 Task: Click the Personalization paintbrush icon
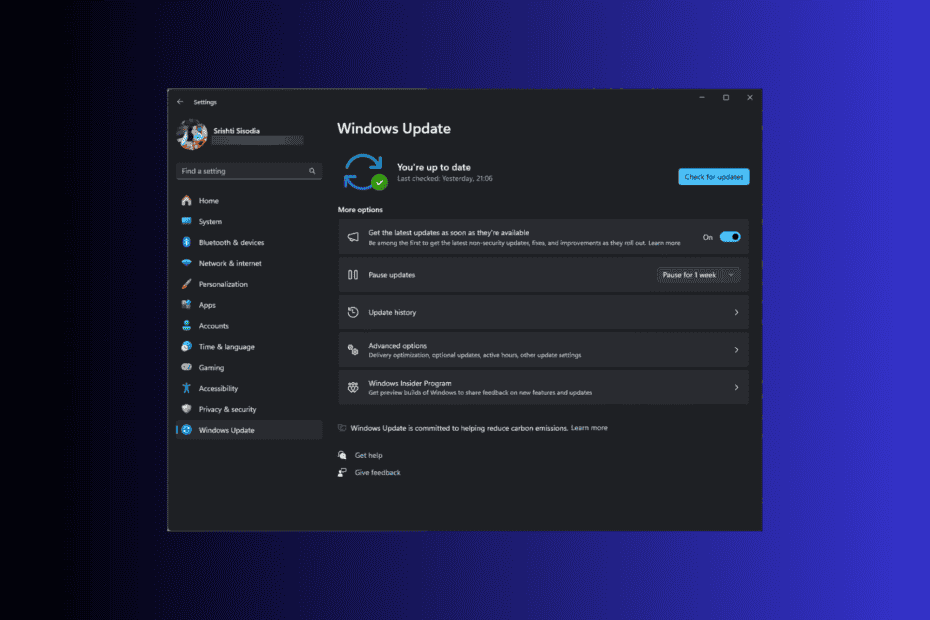pyautogui.click(x=186, y=284)
